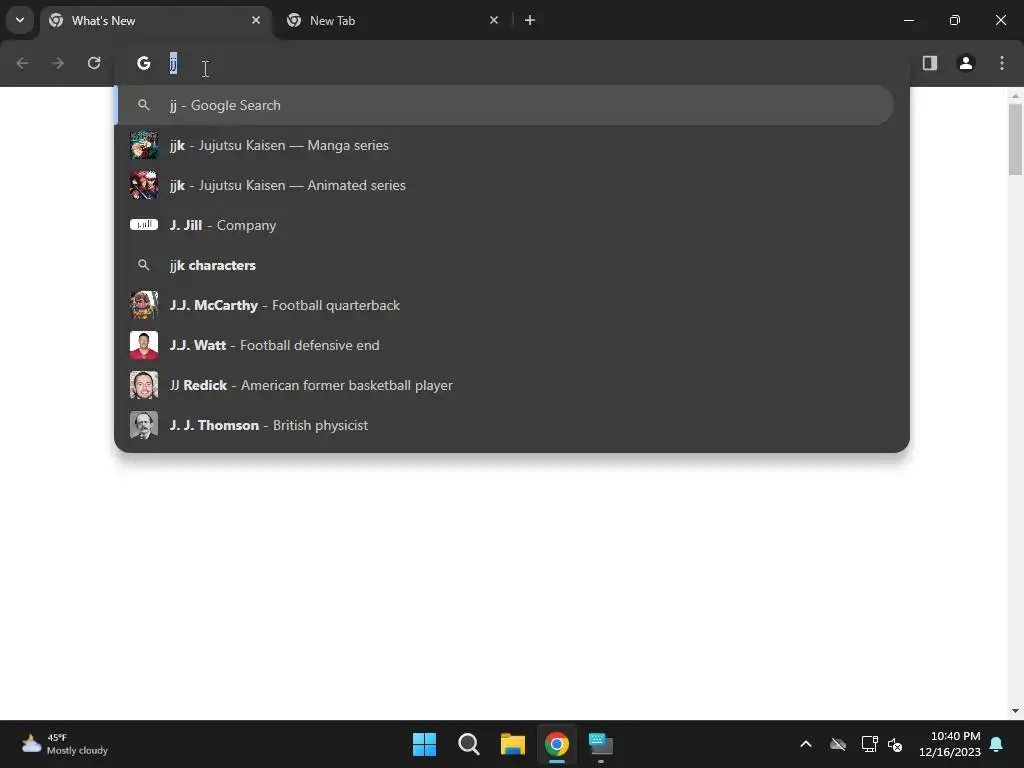This screenshot has width=1024, height=768.
Task: Open the notifications bell icon
Action: (997, 744)
